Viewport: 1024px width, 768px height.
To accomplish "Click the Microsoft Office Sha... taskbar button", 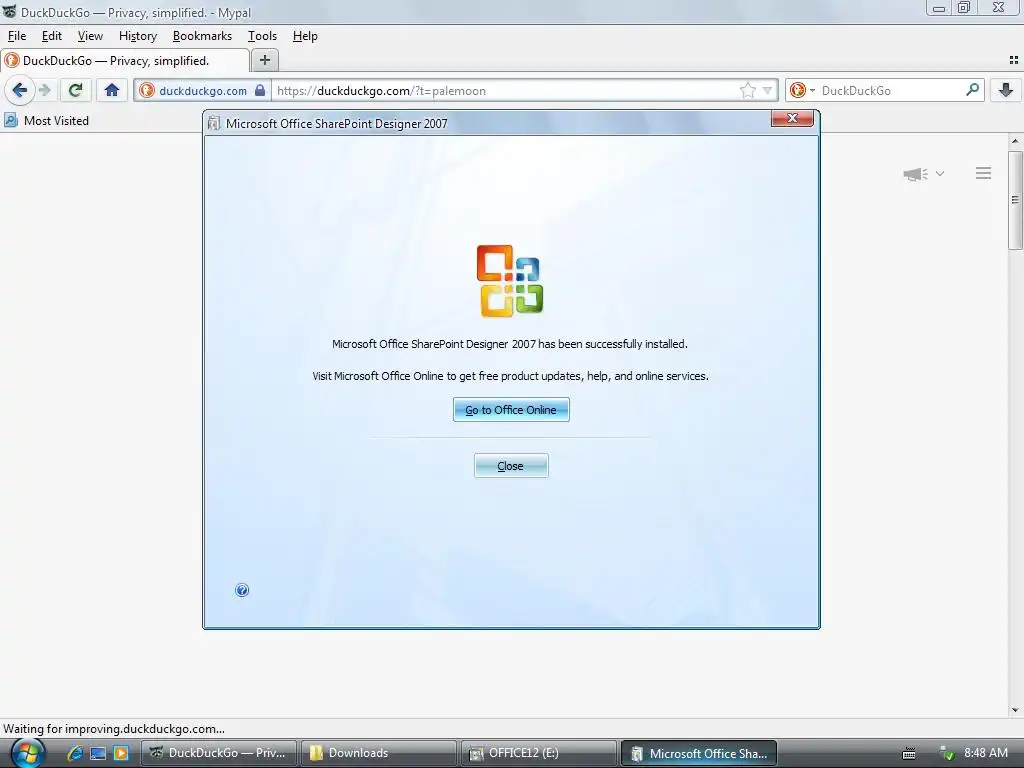I will tap(699, 753).
